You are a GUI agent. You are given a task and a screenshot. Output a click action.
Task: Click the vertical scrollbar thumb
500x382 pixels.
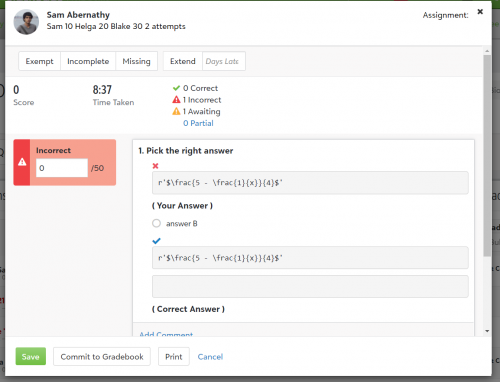(x=487, y=156)
